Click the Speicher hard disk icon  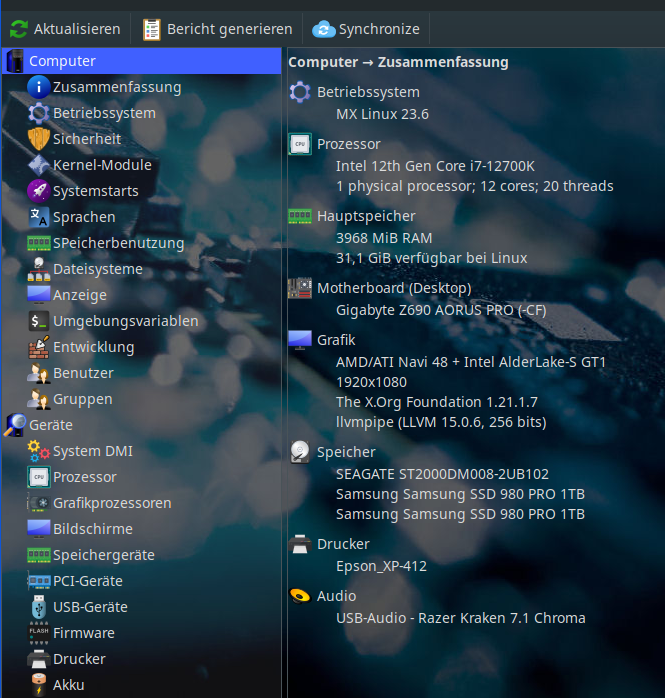coord(300,452)
